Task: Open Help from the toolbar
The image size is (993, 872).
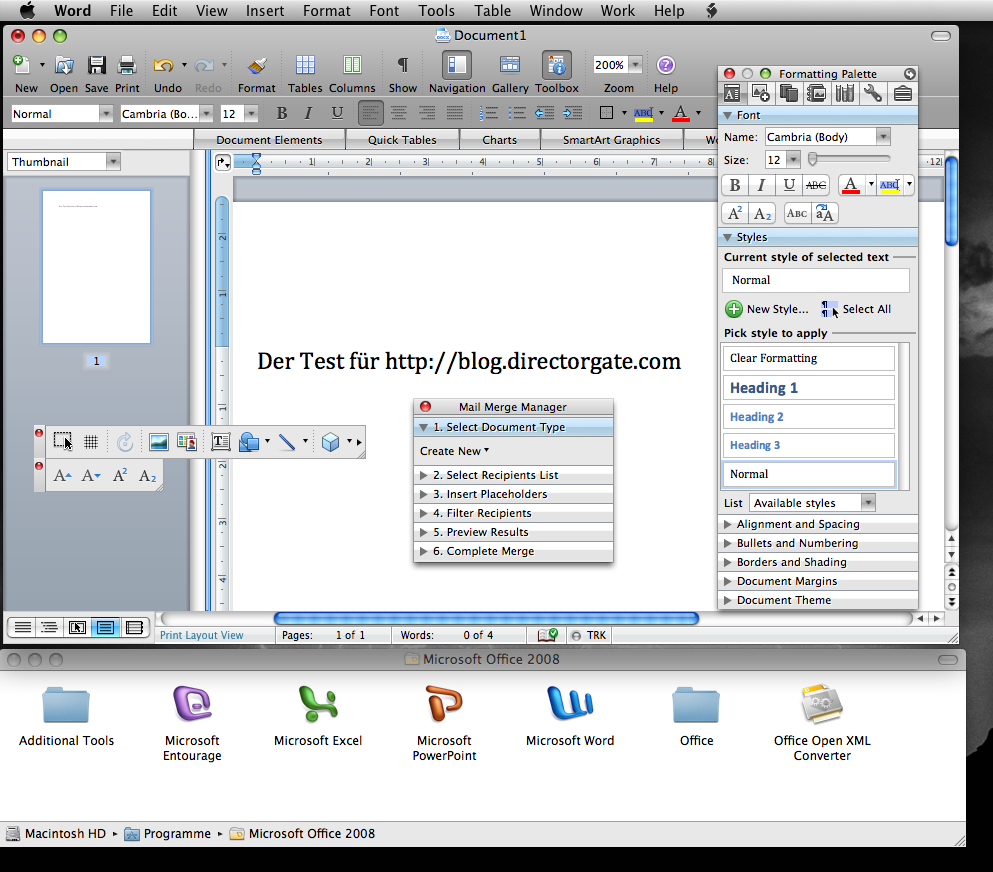Action: 666,65
